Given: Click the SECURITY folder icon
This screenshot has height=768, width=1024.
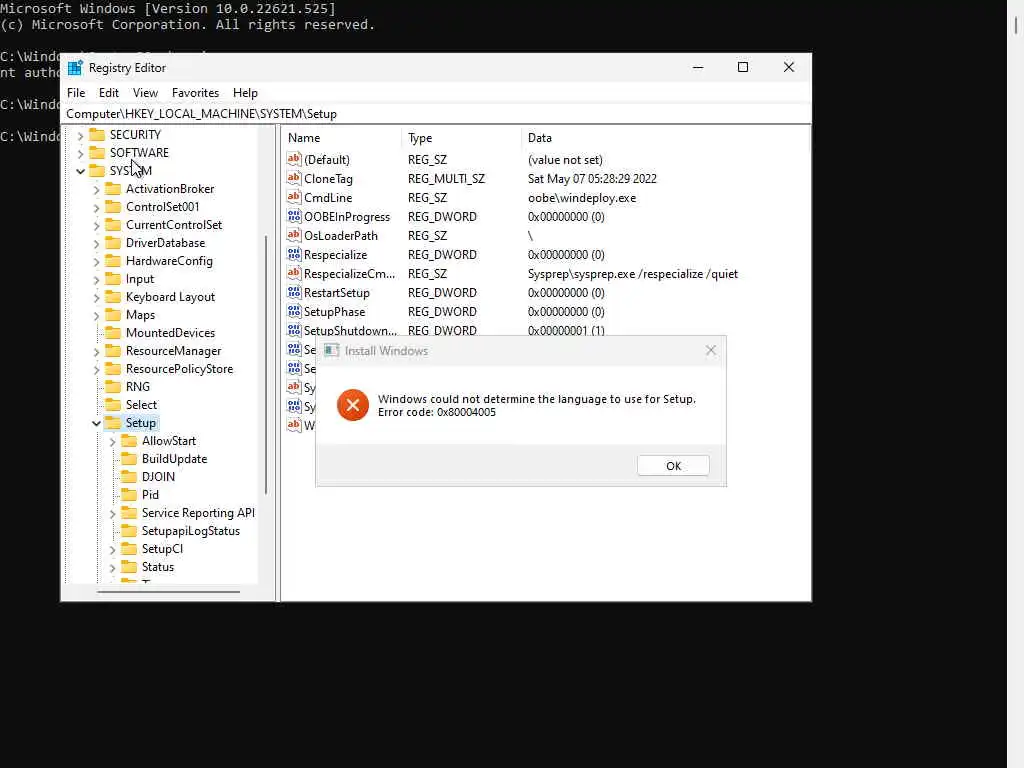Looking at the screenshot, I should (x=97, y=135).
